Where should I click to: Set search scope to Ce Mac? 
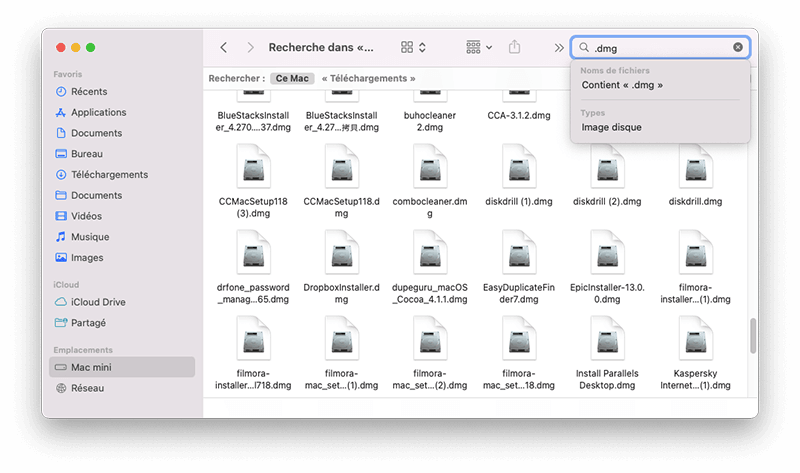point(292,78)
